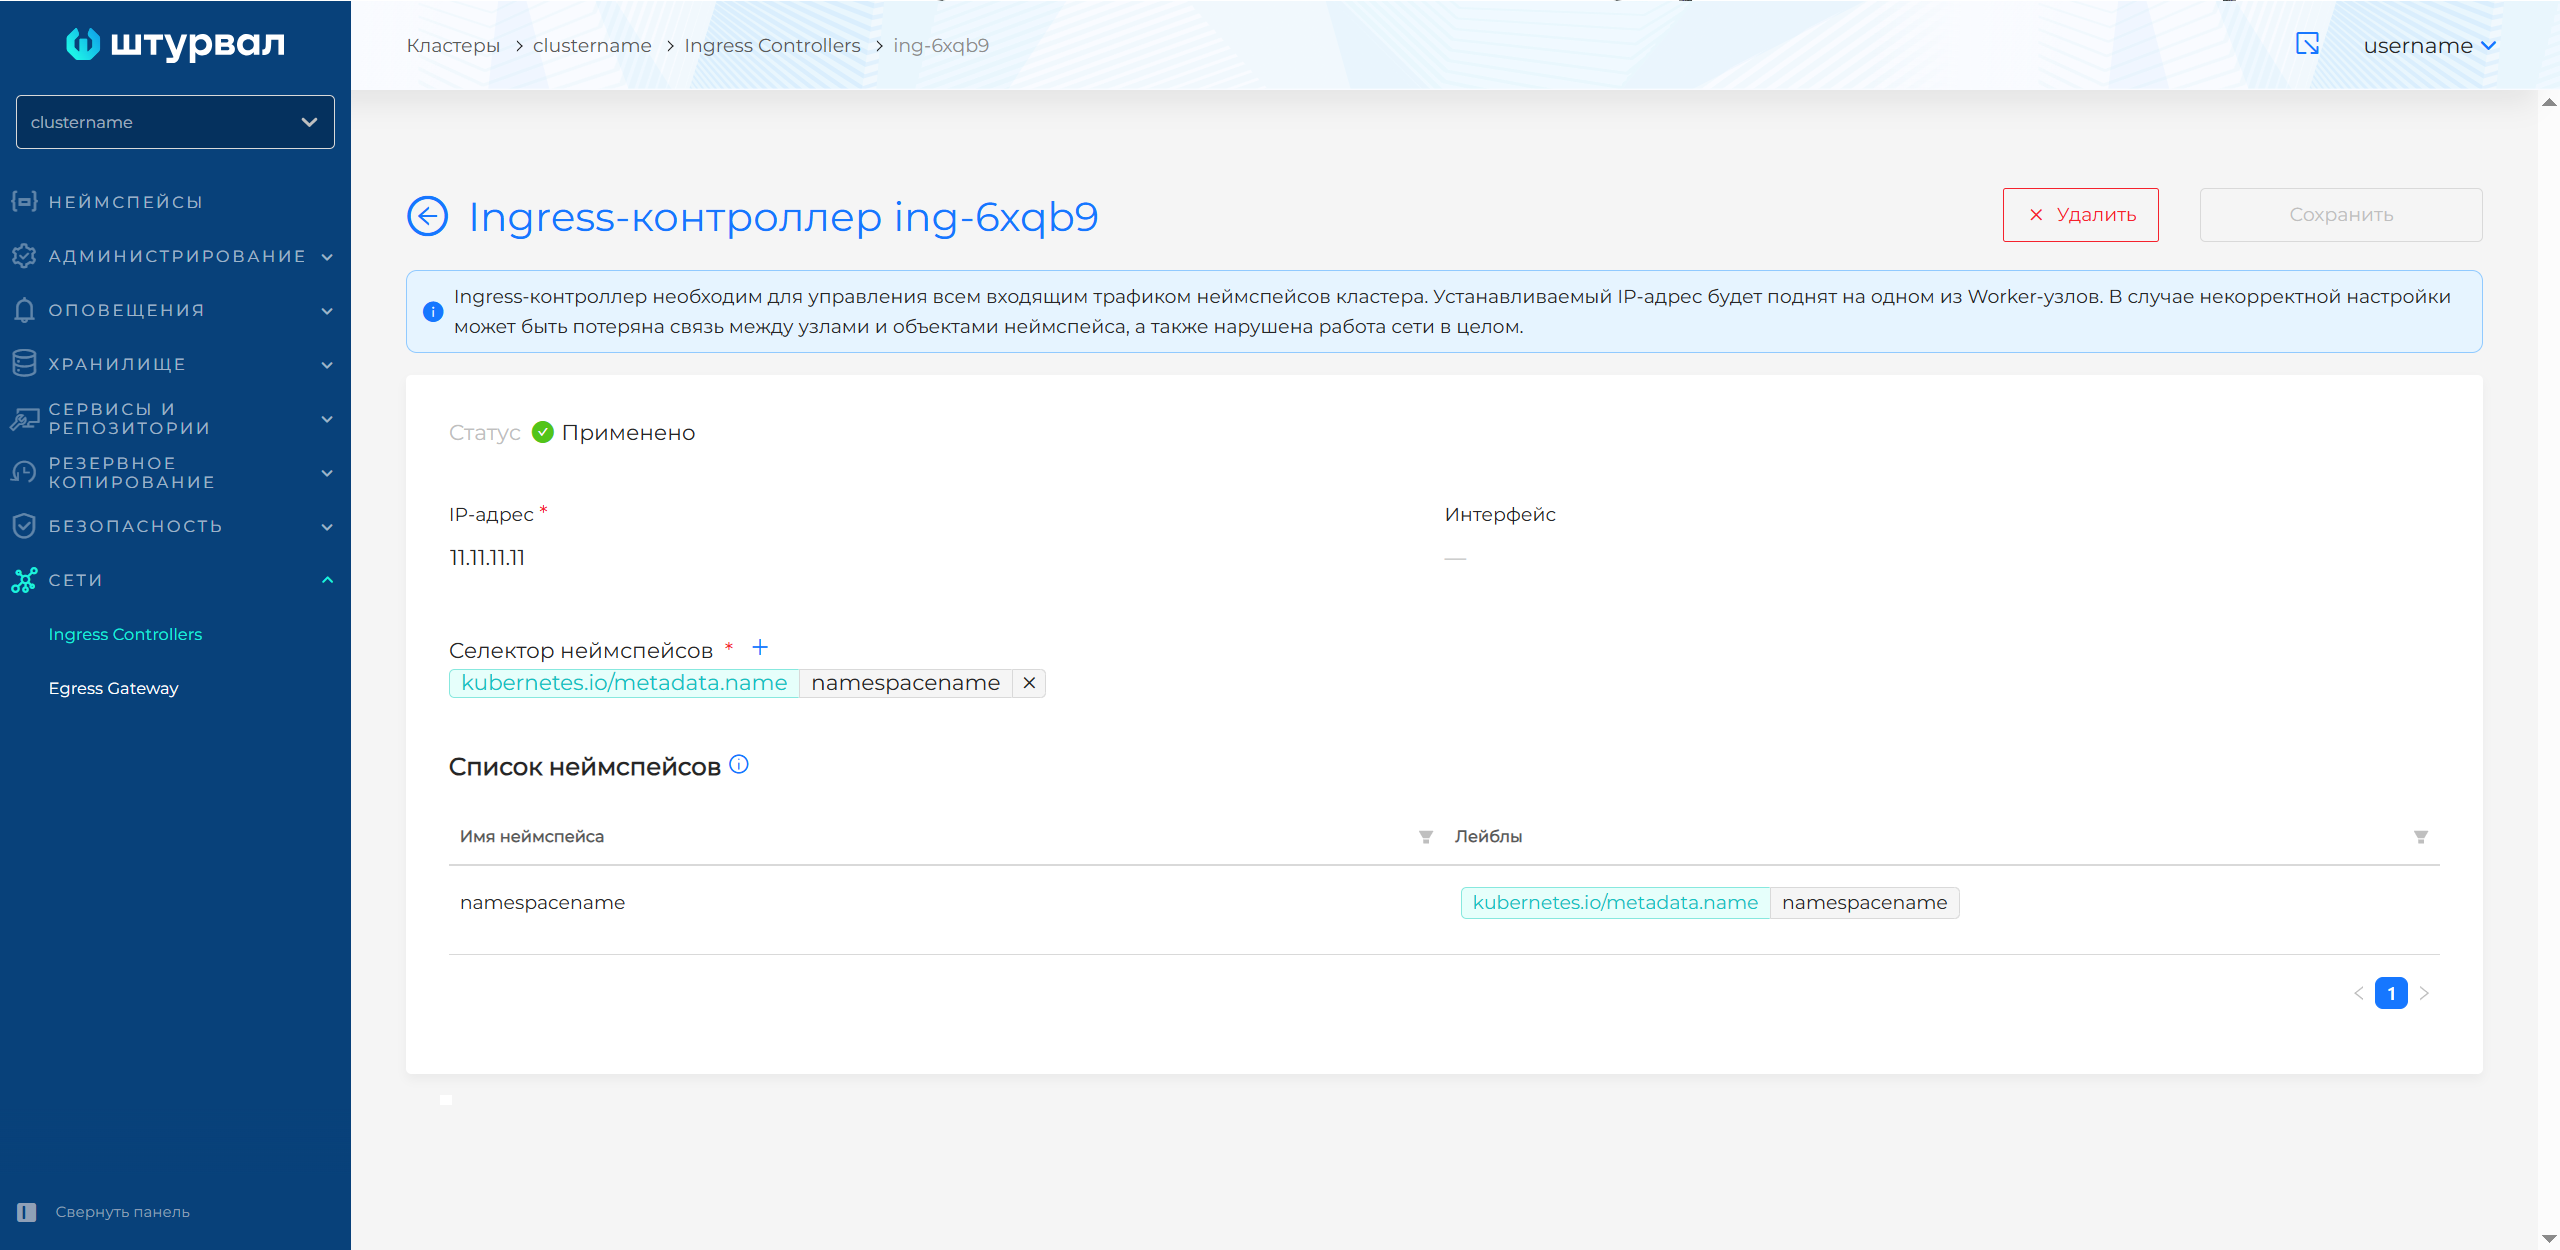Screen dimensions: 2560x1250
Task: Open Egress Gateway in the sidebar
Action: point(113,688)
